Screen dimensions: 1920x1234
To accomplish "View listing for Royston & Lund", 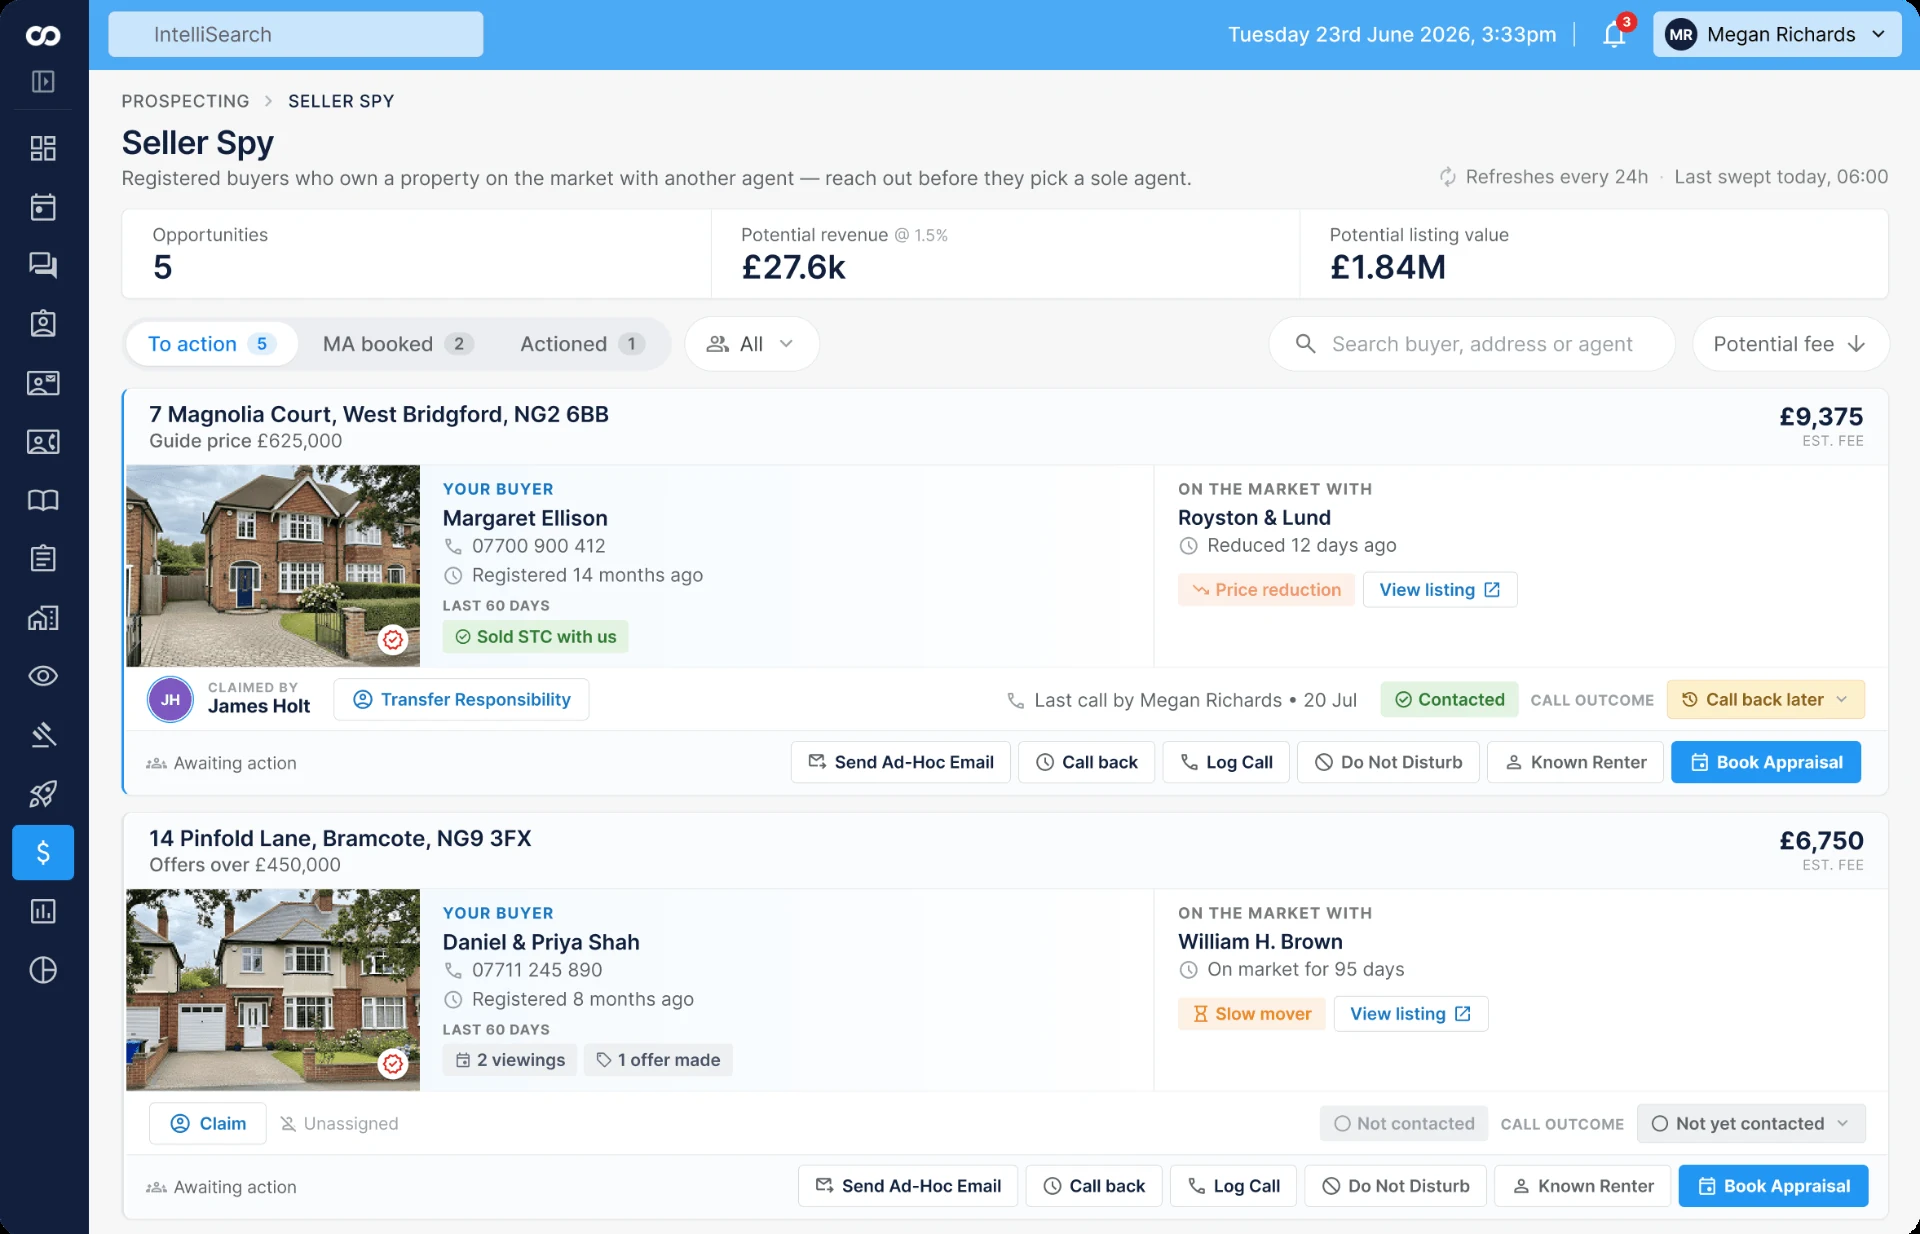I will pyautogui.click(x=1440, y=590).
